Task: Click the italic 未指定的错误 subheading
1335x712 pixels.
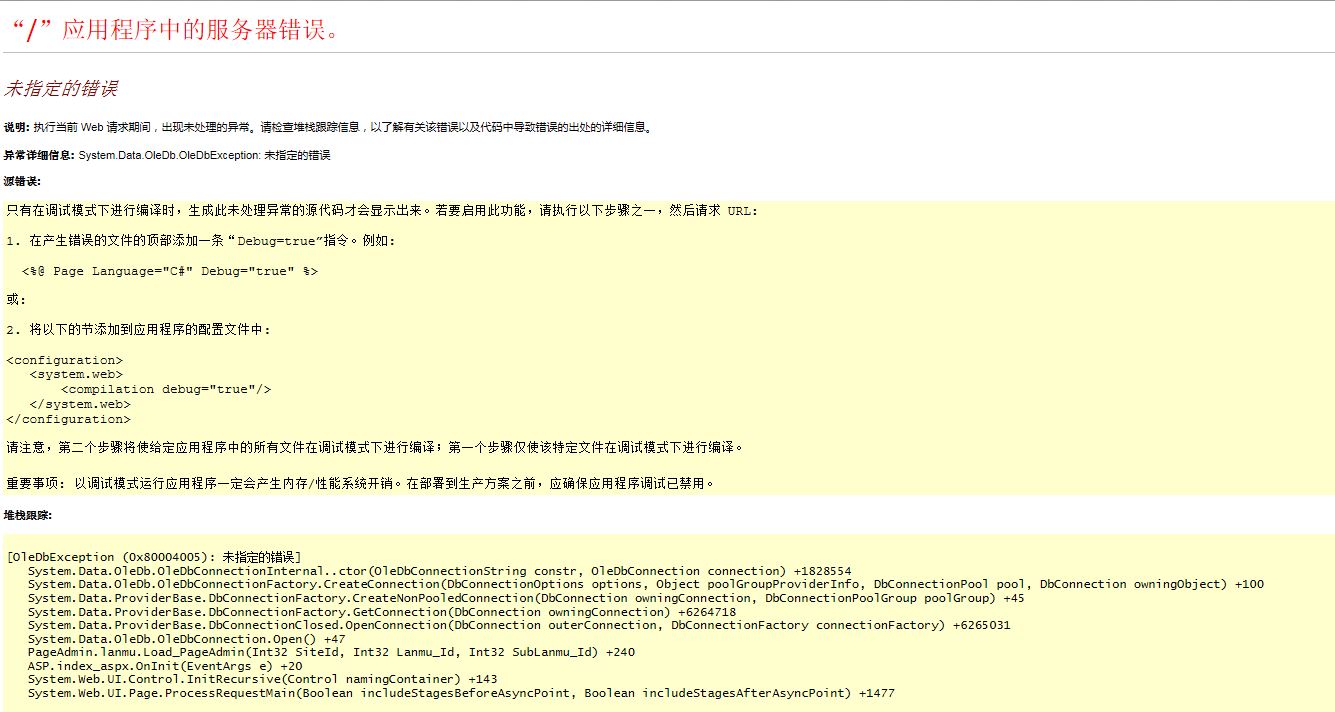Action: [61, 89]
